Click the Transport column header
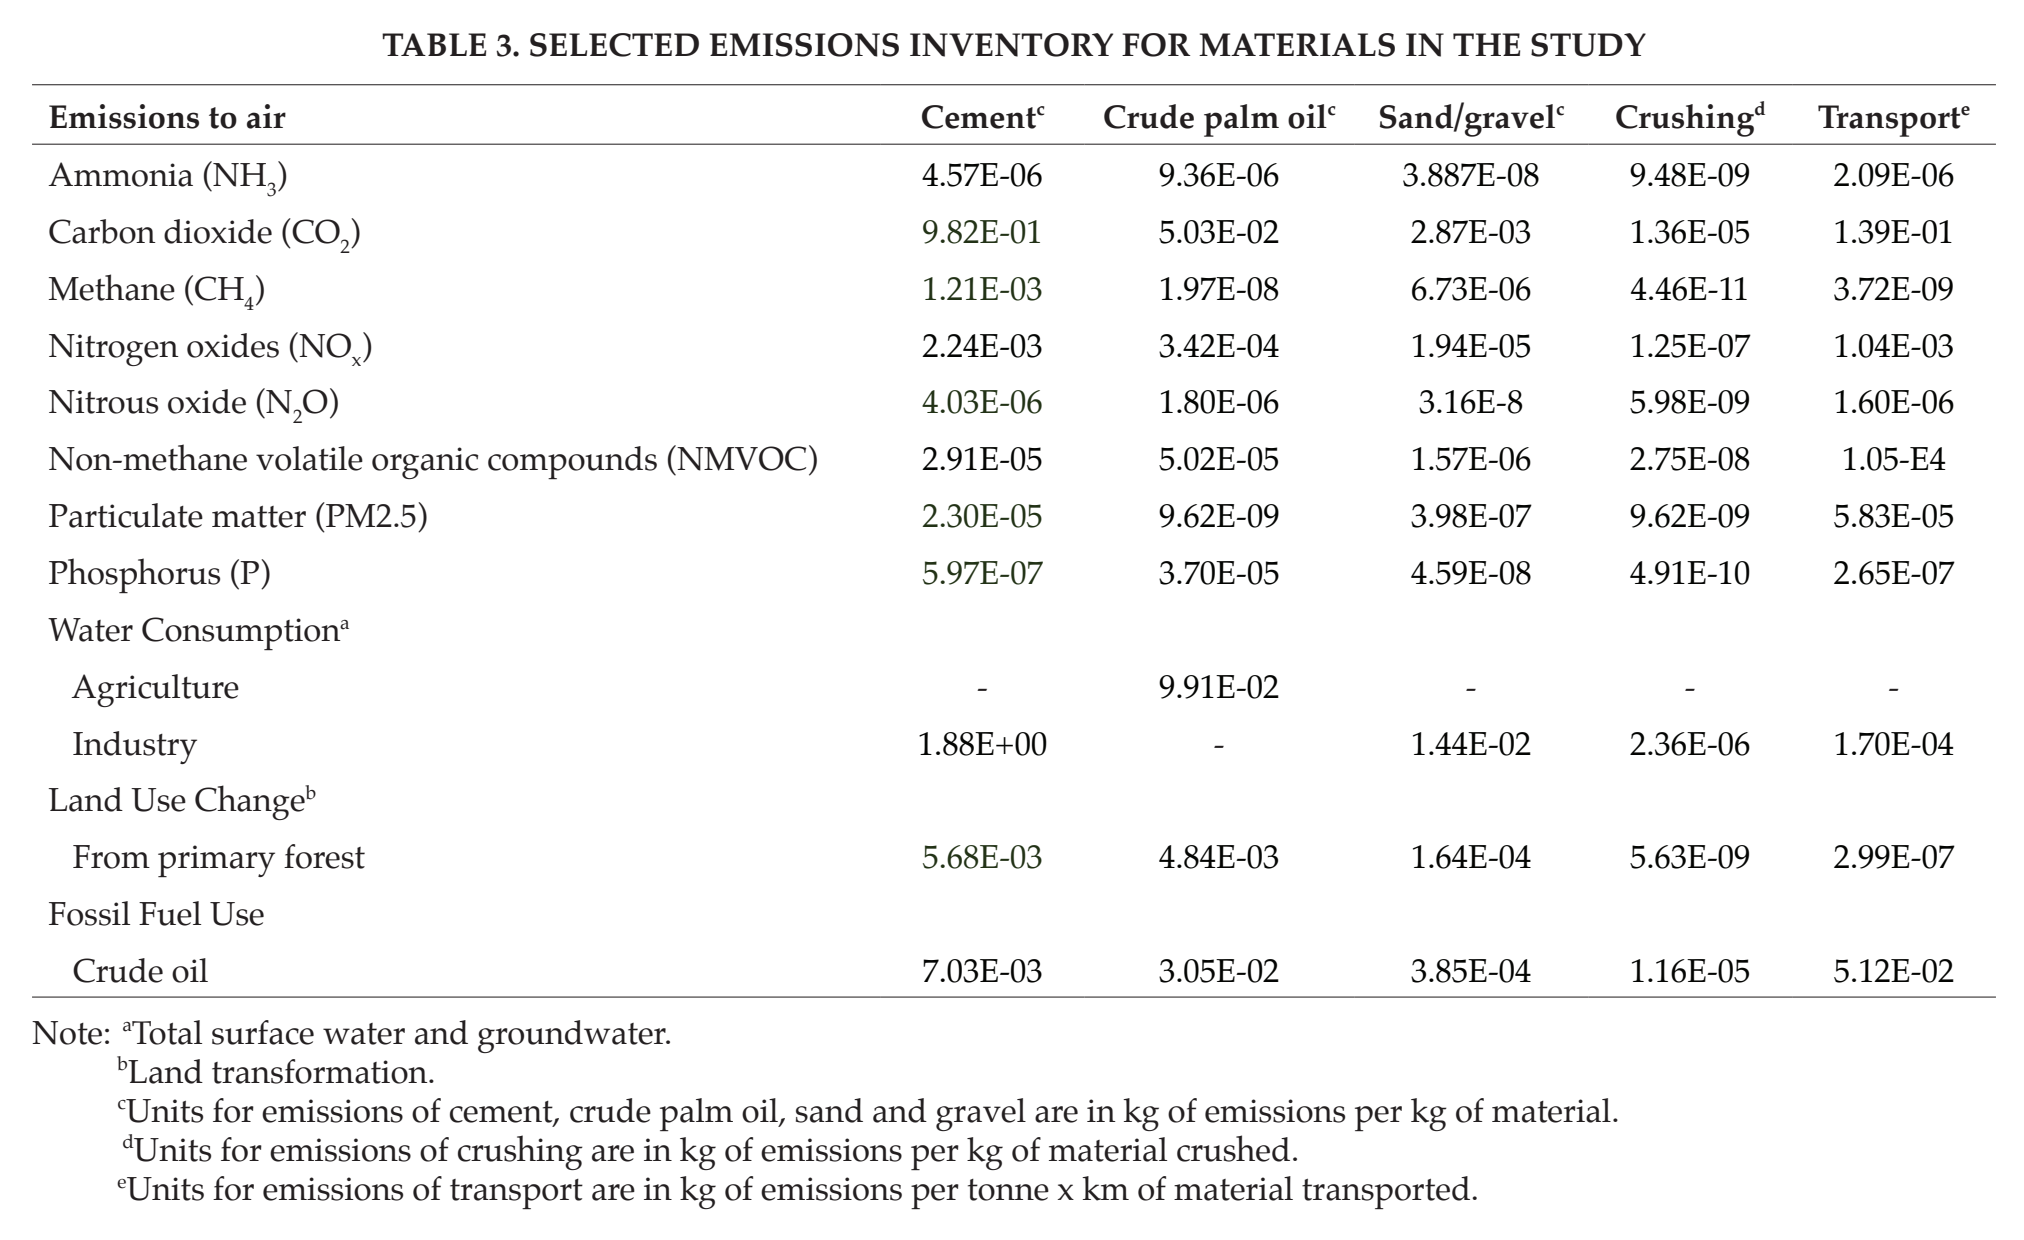The image size is (2024, 1240). click(x=1894, y=118)
